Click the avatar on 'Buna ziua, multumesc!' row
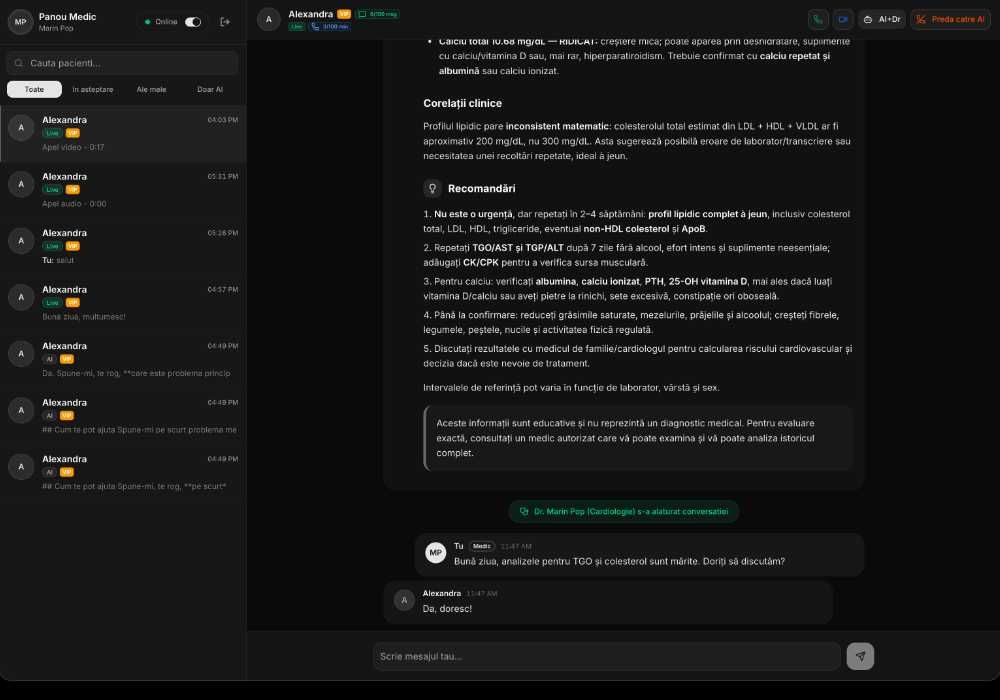Viewport: 1000px width, 700px height. point(21,297)
